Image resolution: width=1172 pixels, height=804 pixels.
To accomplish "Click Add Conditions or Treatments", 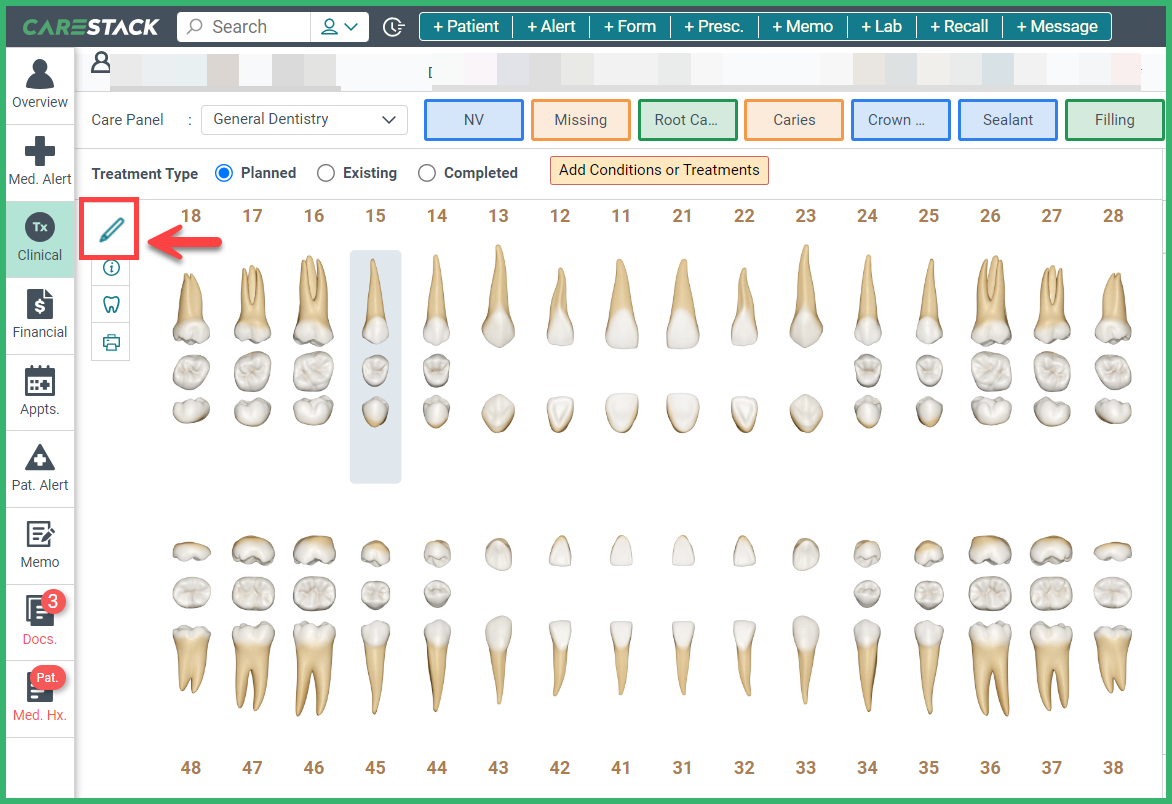I will [x=659, y=170].
